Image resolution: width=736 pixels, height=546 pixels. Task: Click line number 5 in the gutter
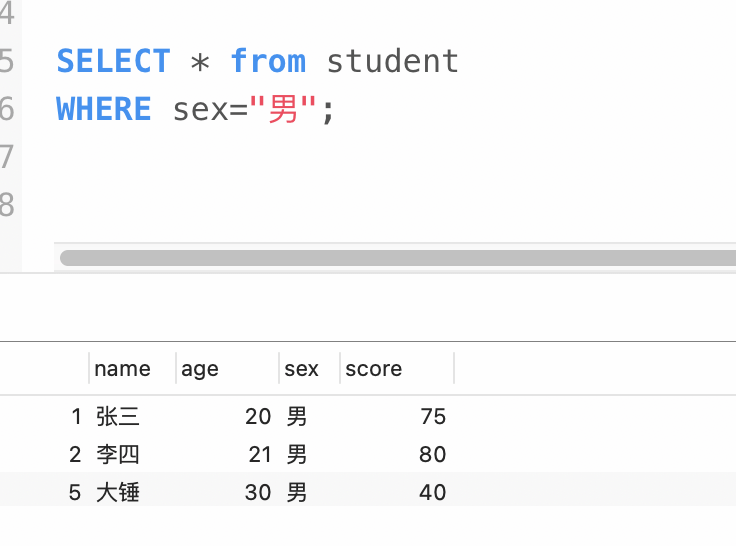point(7,61)
